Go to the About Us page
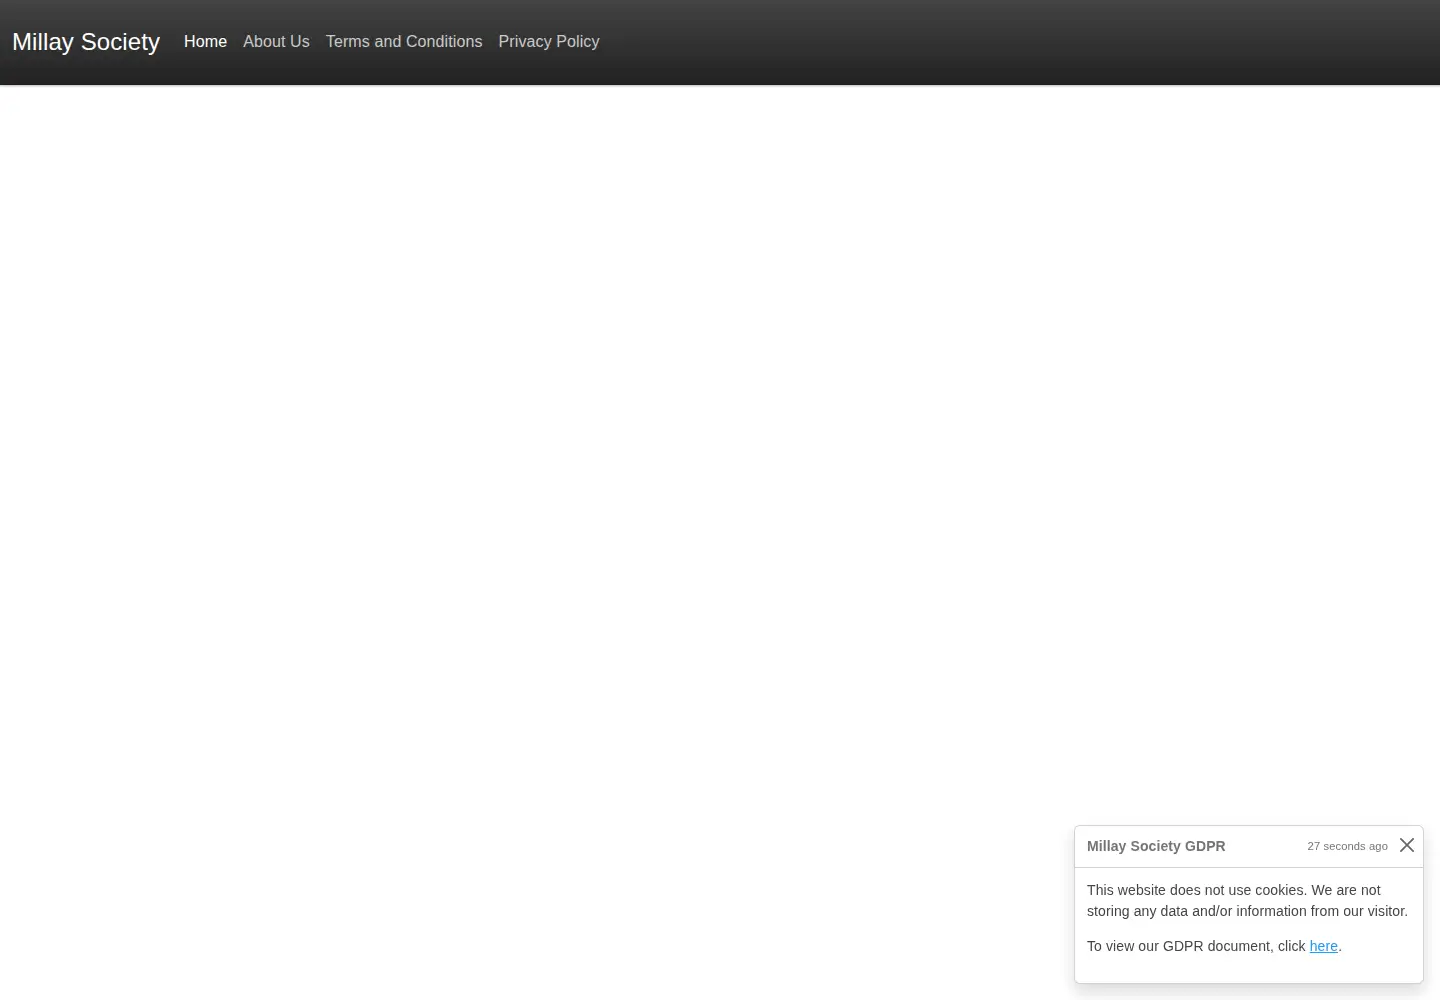 (276, 41)
